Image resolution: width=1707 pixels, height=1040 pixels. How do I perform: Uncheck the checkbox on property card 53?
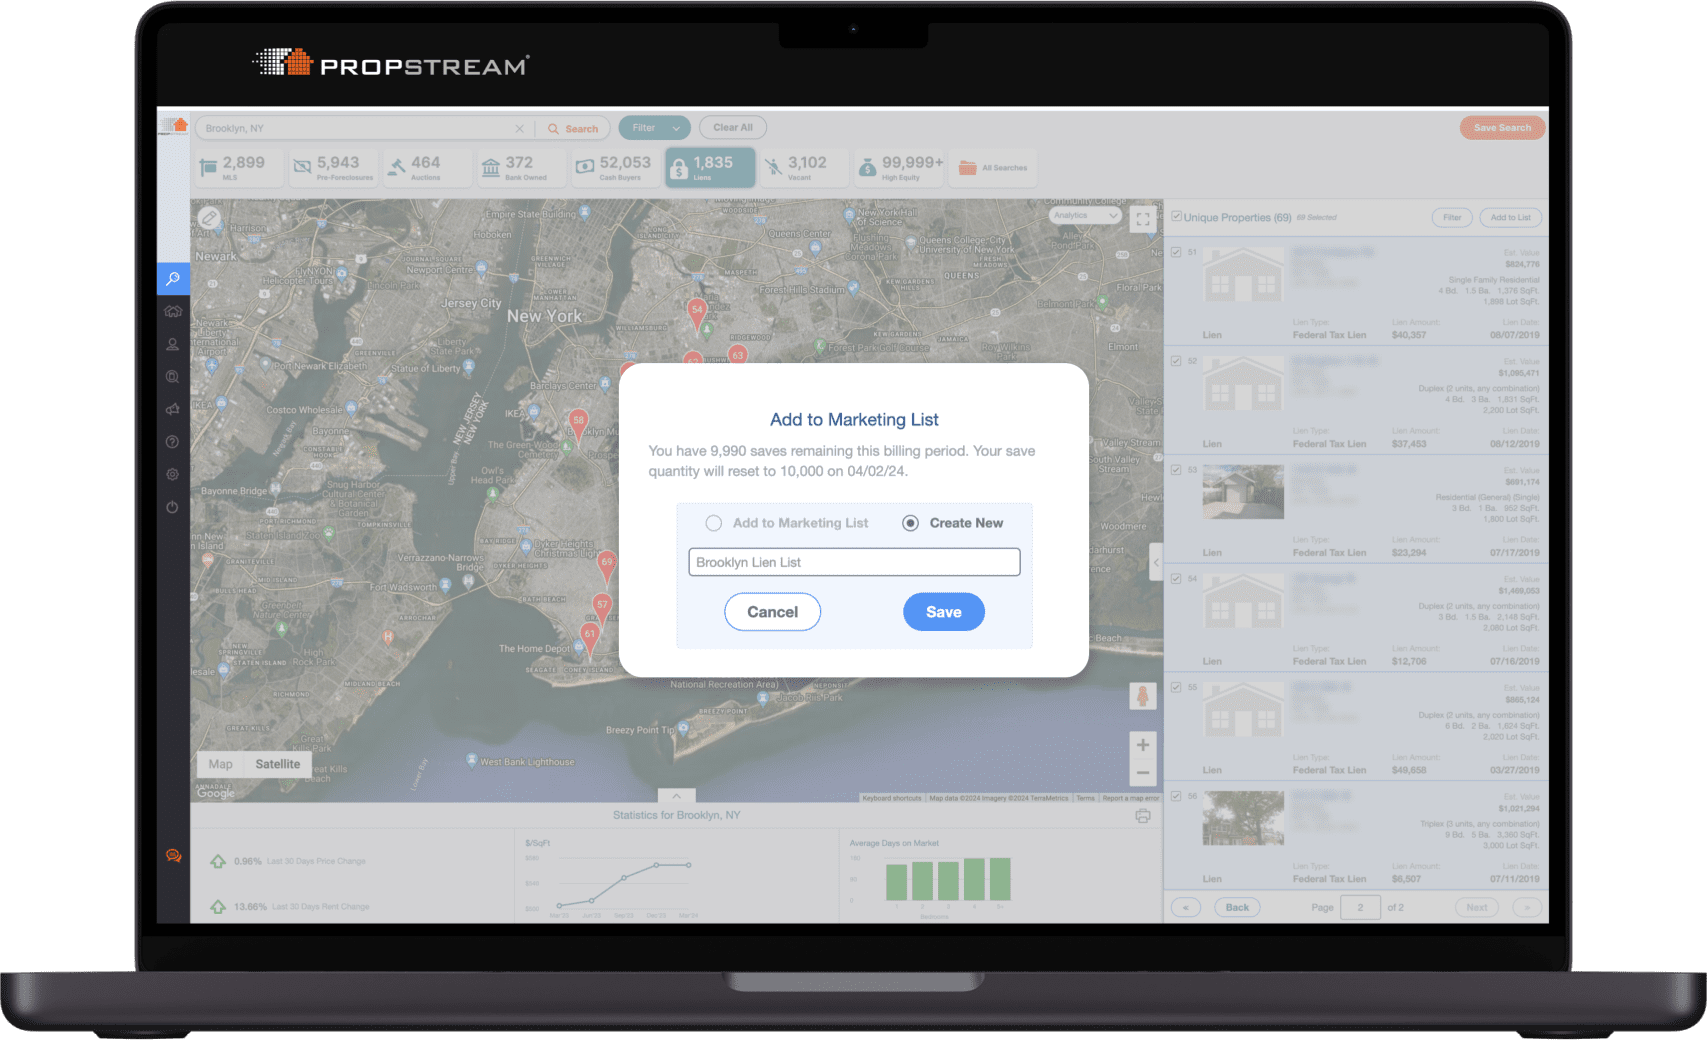tap(1176, 468)
